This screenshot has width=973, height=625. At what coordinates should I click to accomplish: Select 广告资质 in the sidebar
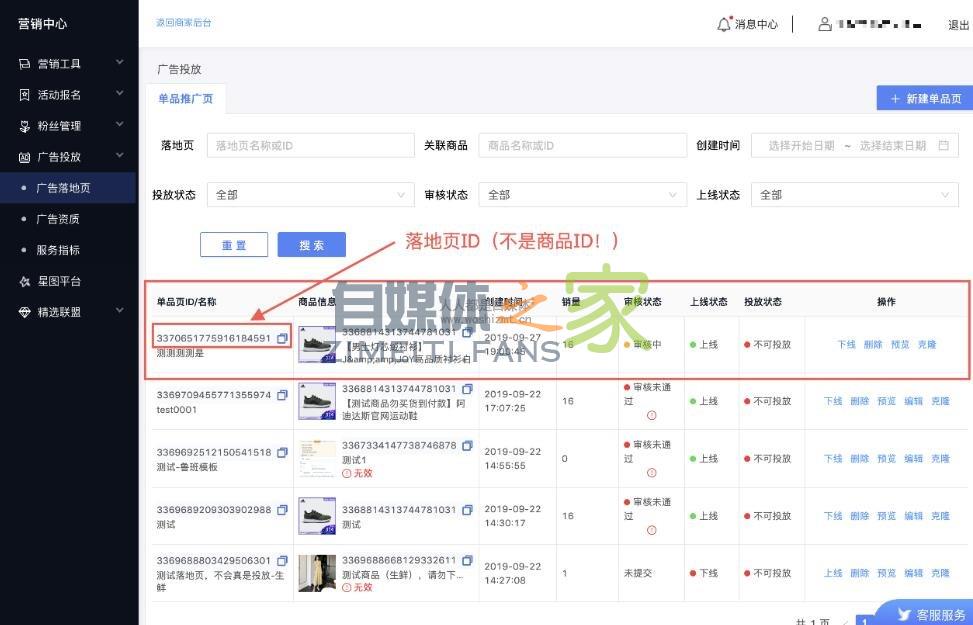tap(58, 219)
